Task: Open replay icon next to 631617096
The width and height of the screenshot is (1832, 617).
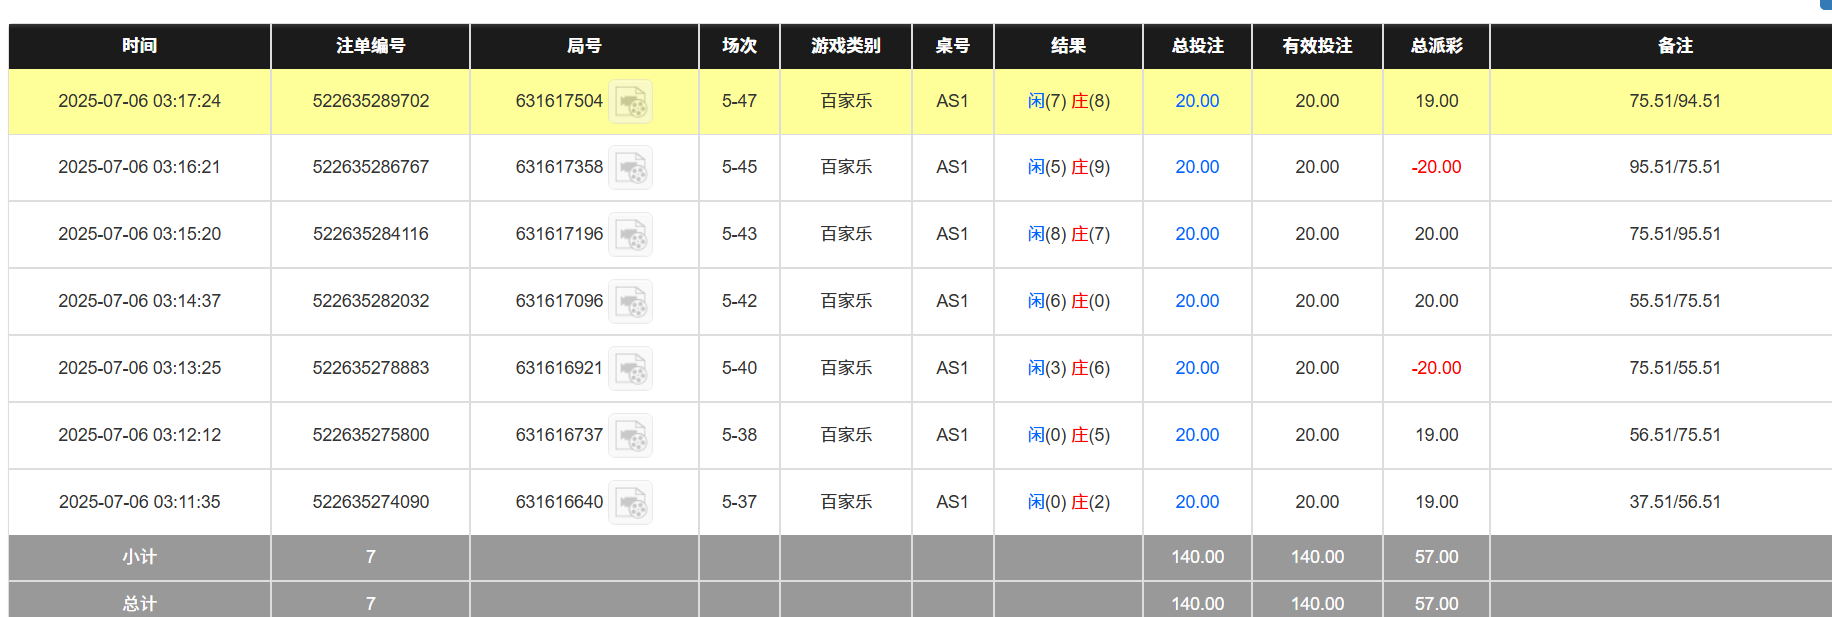Action: [631, 302]
